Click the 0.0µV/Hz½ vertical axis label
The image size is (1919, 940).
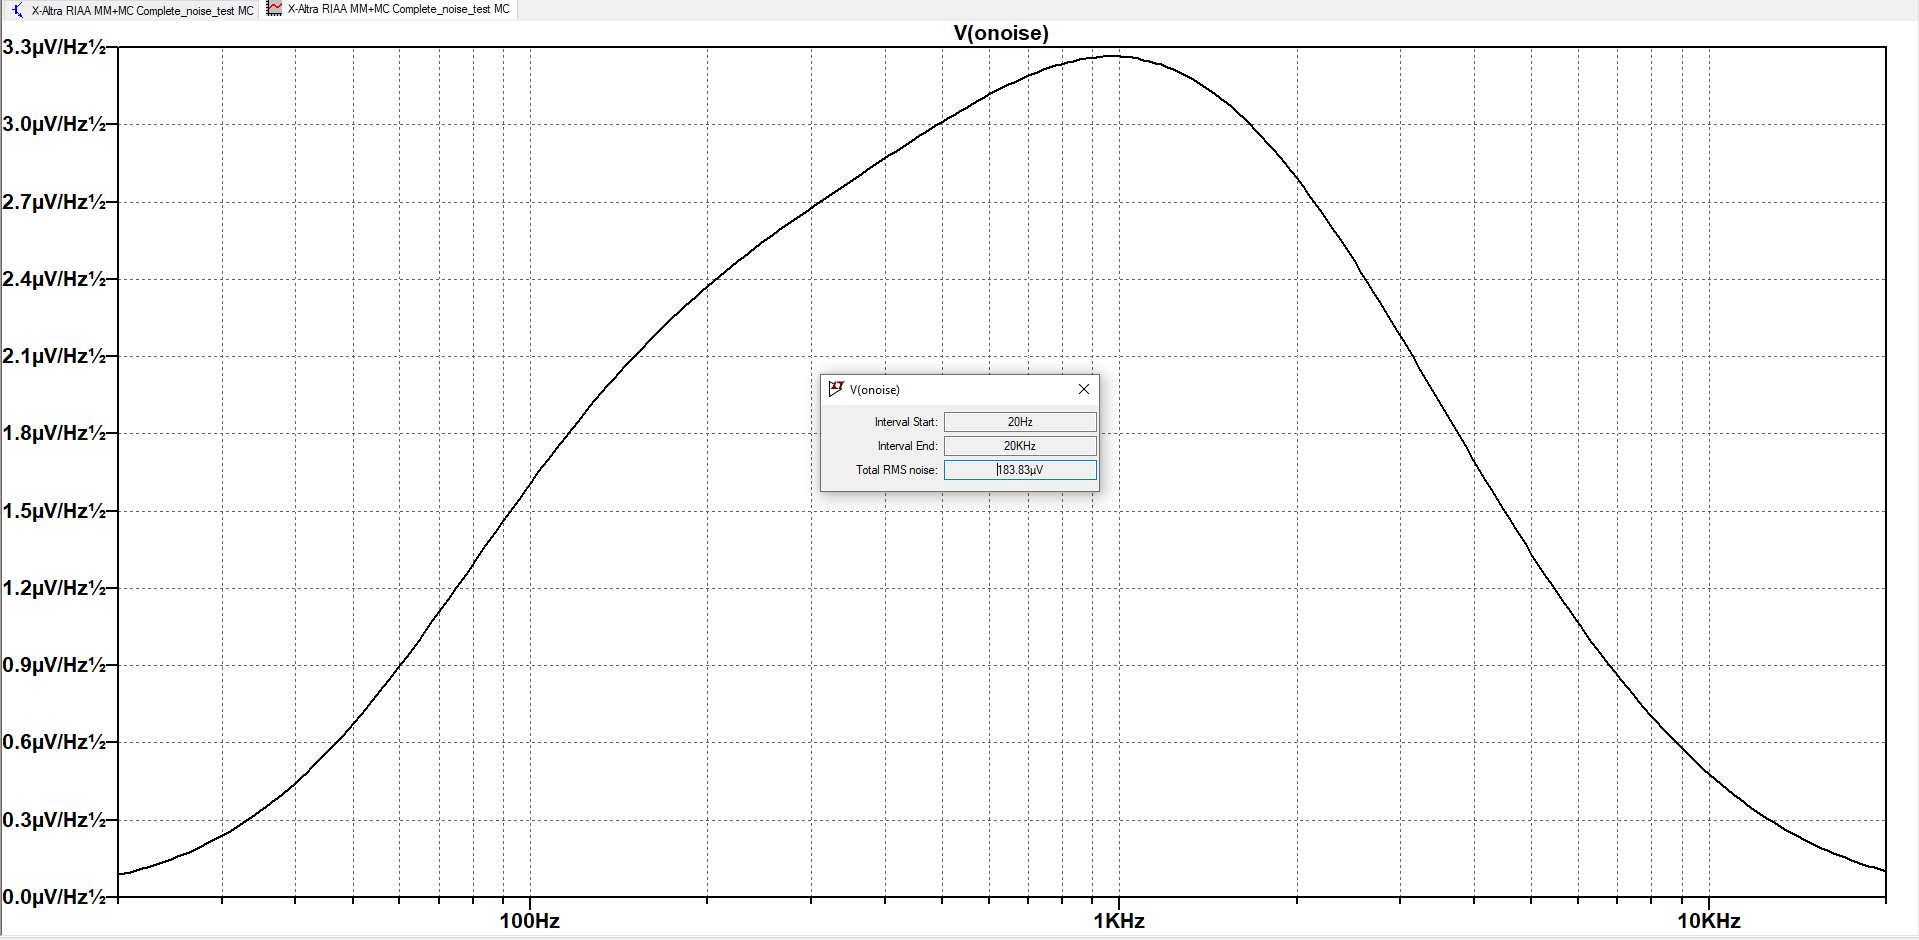coord(54,897)
